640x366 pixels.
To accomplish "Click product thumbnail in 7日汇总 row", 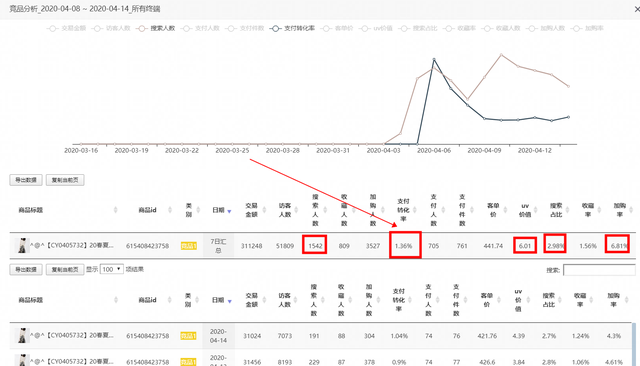I will [22, 245].
